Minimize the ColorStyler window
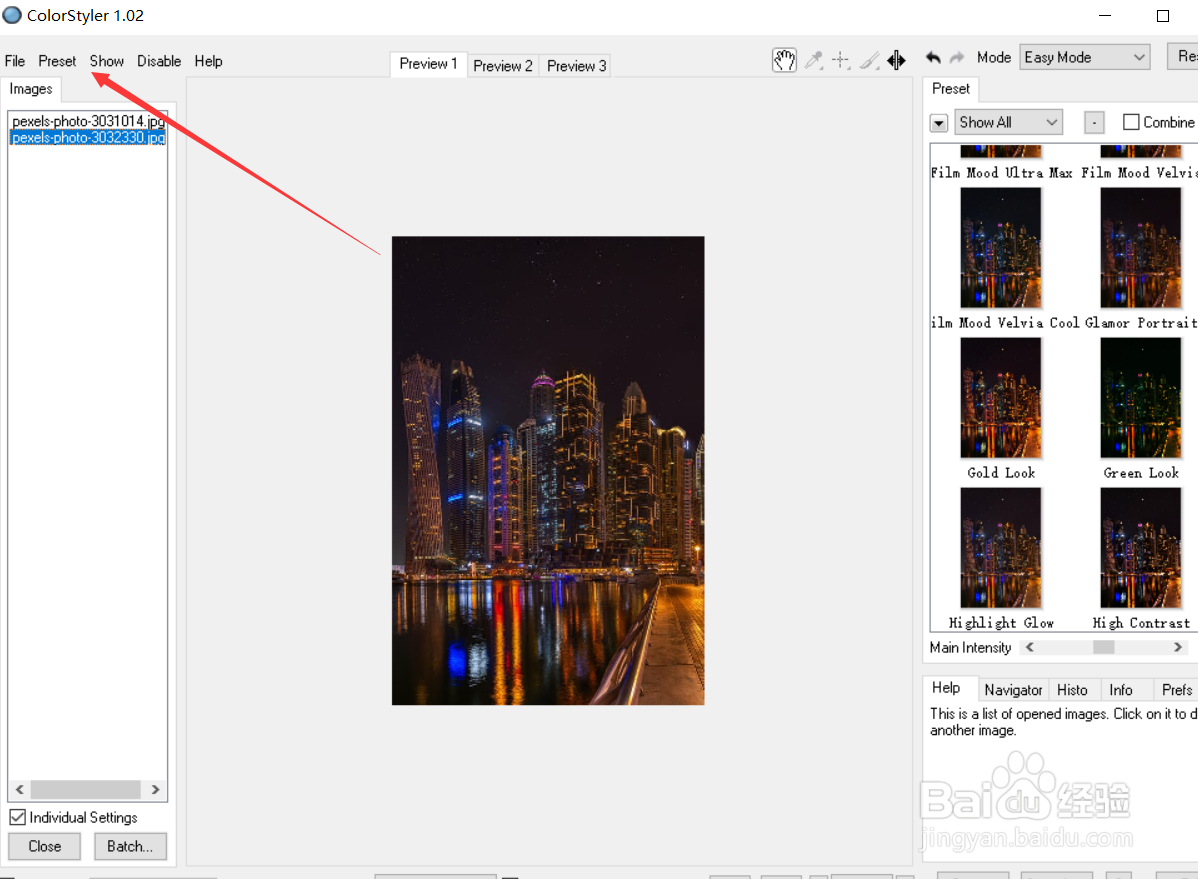 1105,15
